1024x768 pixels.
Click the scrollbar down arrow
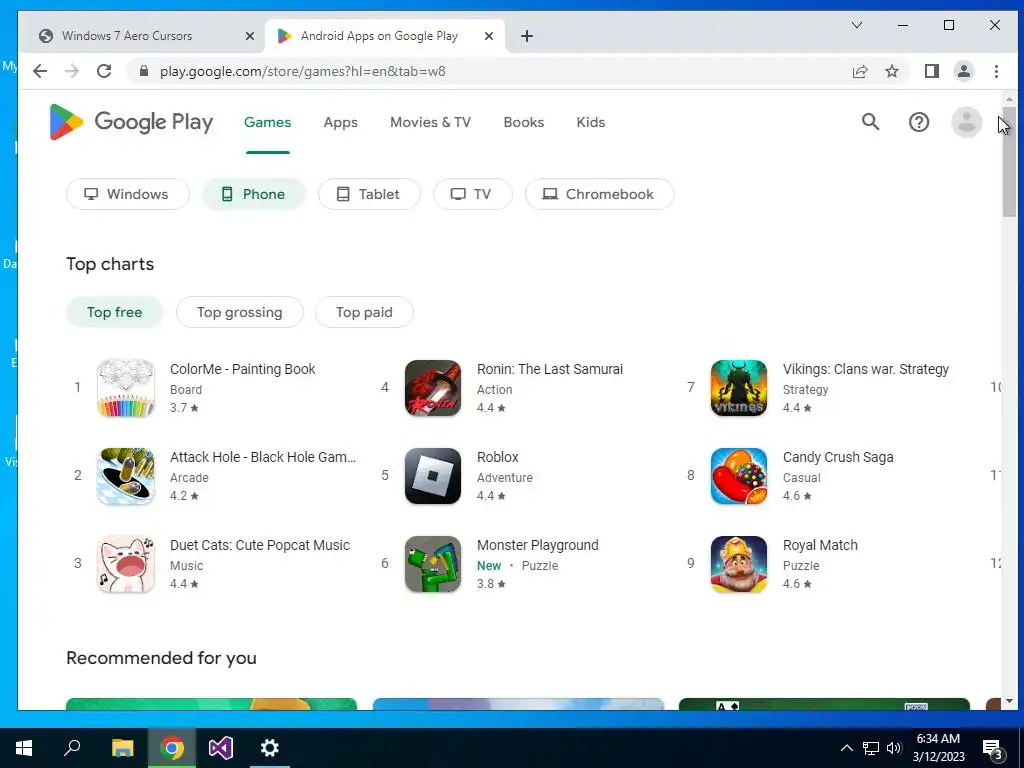pos(1009,701)
